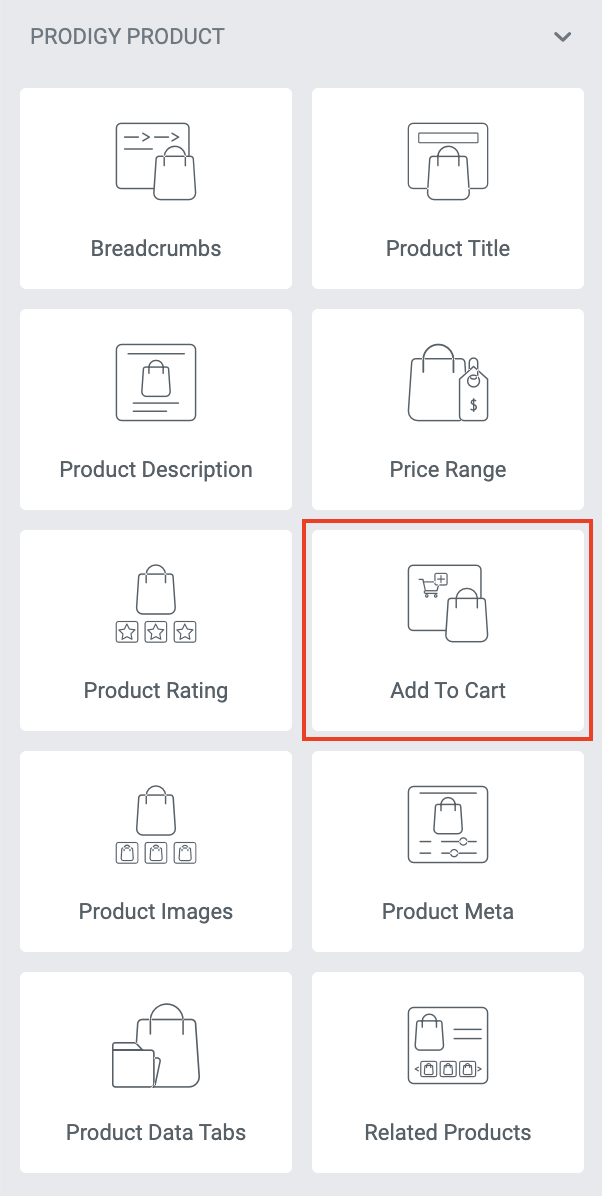Click the Product Description widget icon
This screenshot has height=1196, width=602.
coord(156,382)
